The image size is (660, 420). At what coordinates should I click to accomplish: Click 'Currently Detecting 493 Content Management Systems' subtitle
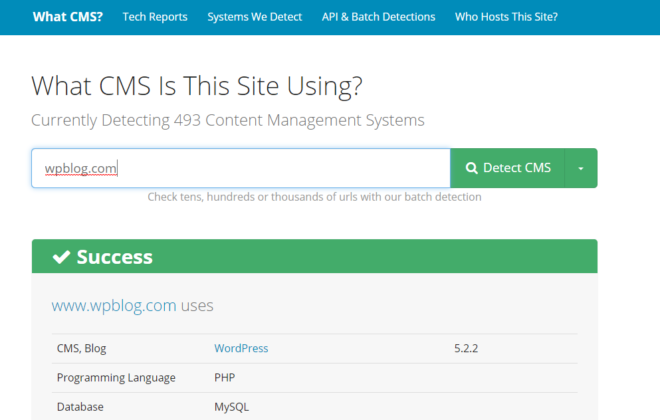(228, 120)
